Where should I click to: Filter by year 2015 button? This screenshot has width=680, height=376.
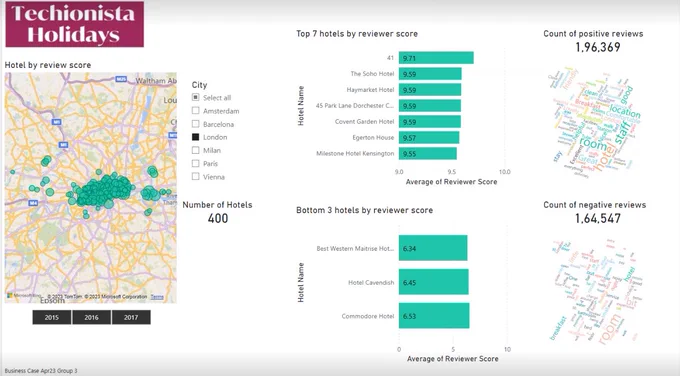[x=52, y=317]
